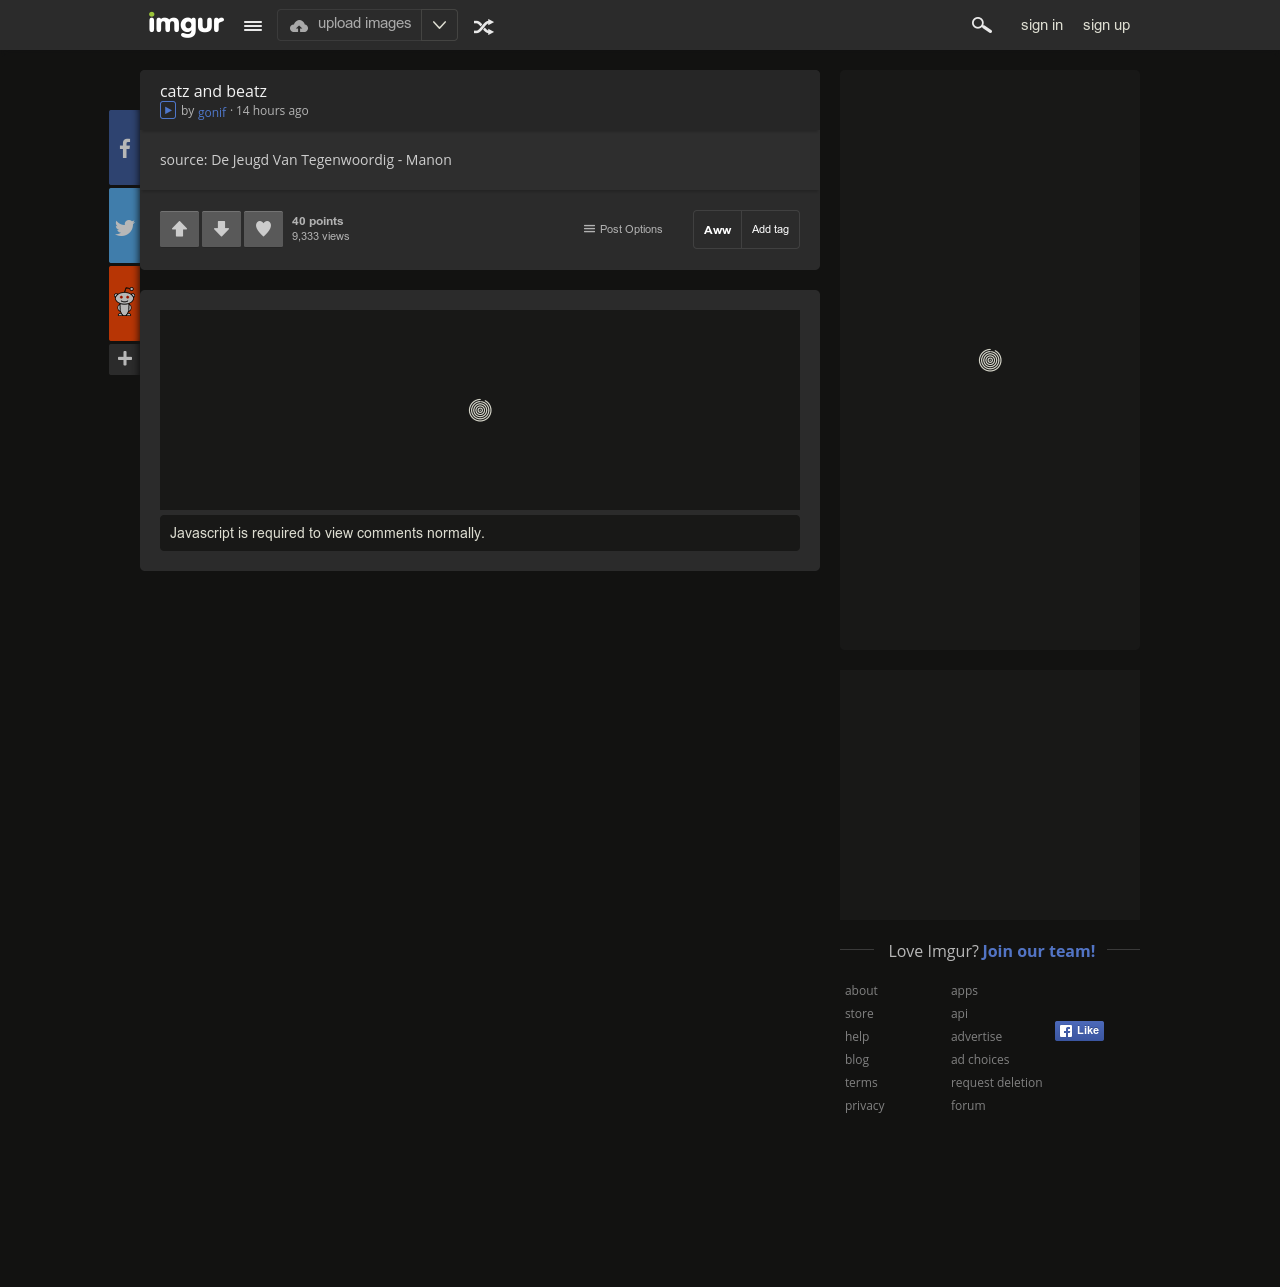Open search with the magnifier icon
The image size is (1280, 1287).
click(x=982, y=25)
